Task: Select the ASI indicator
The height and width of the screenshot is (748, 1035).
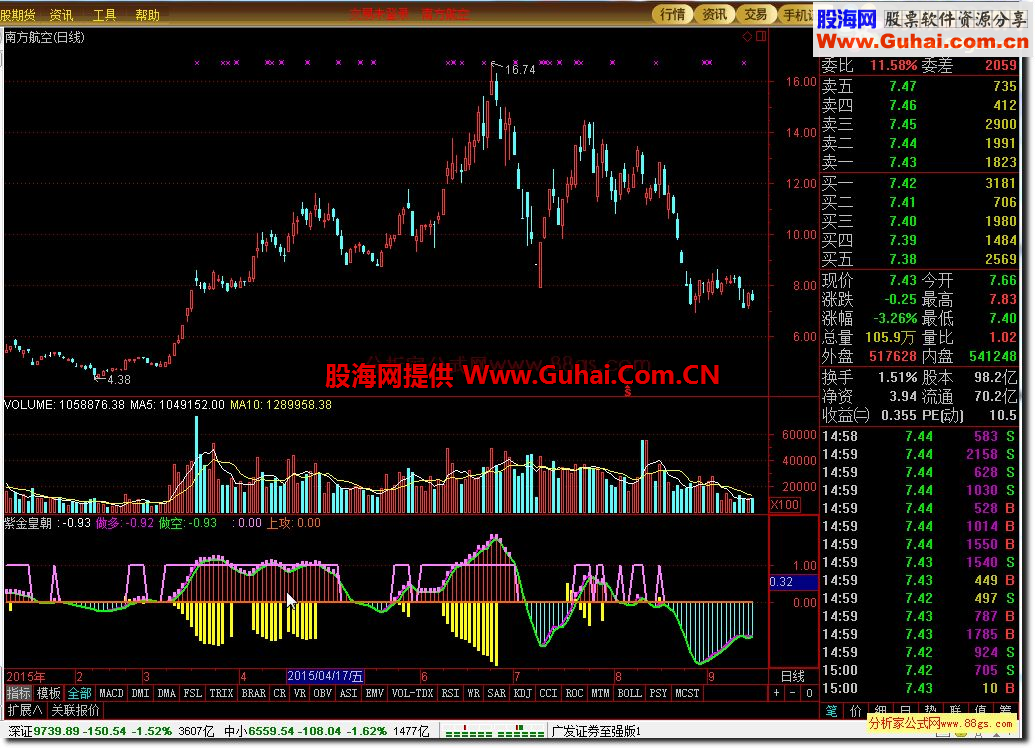Action: coord(349,693)
